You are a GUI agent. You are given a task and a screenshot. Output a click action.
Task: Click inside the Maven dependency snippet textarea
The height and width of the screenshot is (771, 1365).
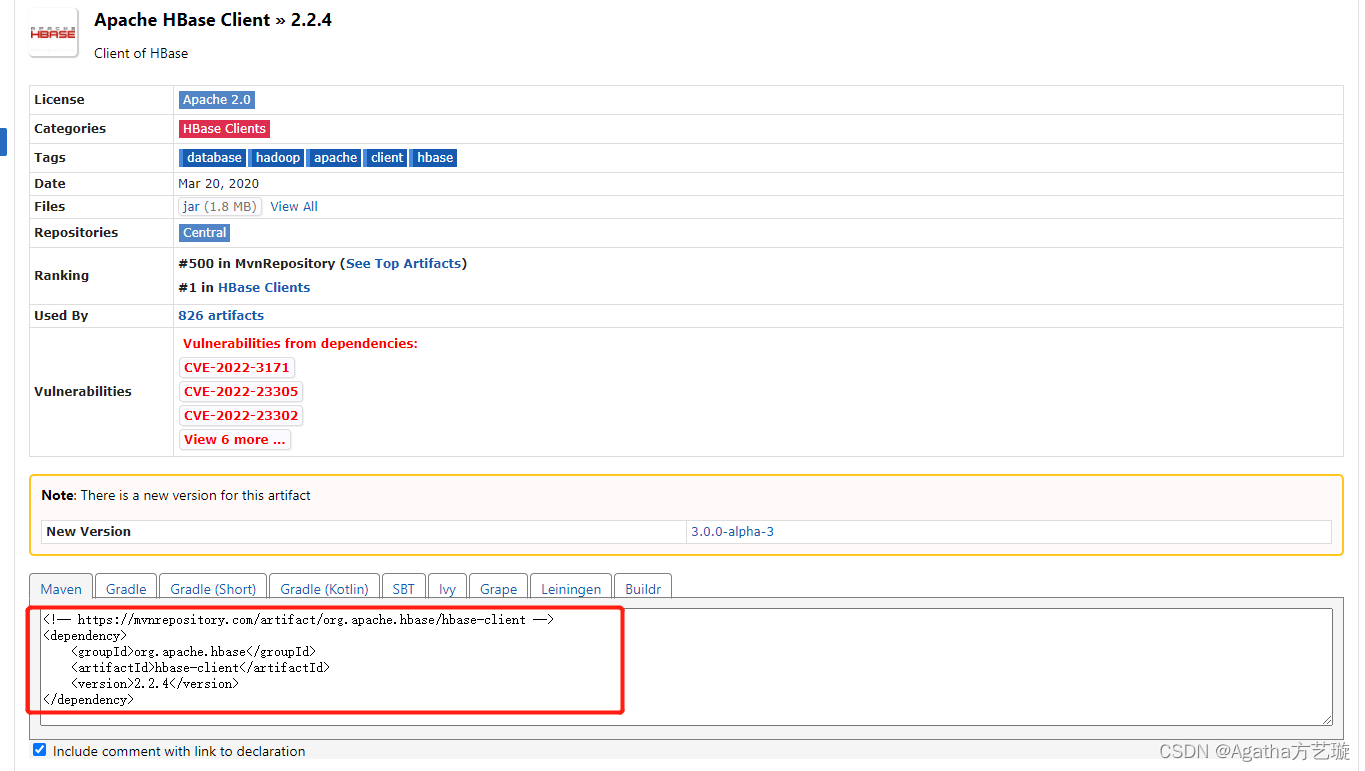tap(686, 666)
